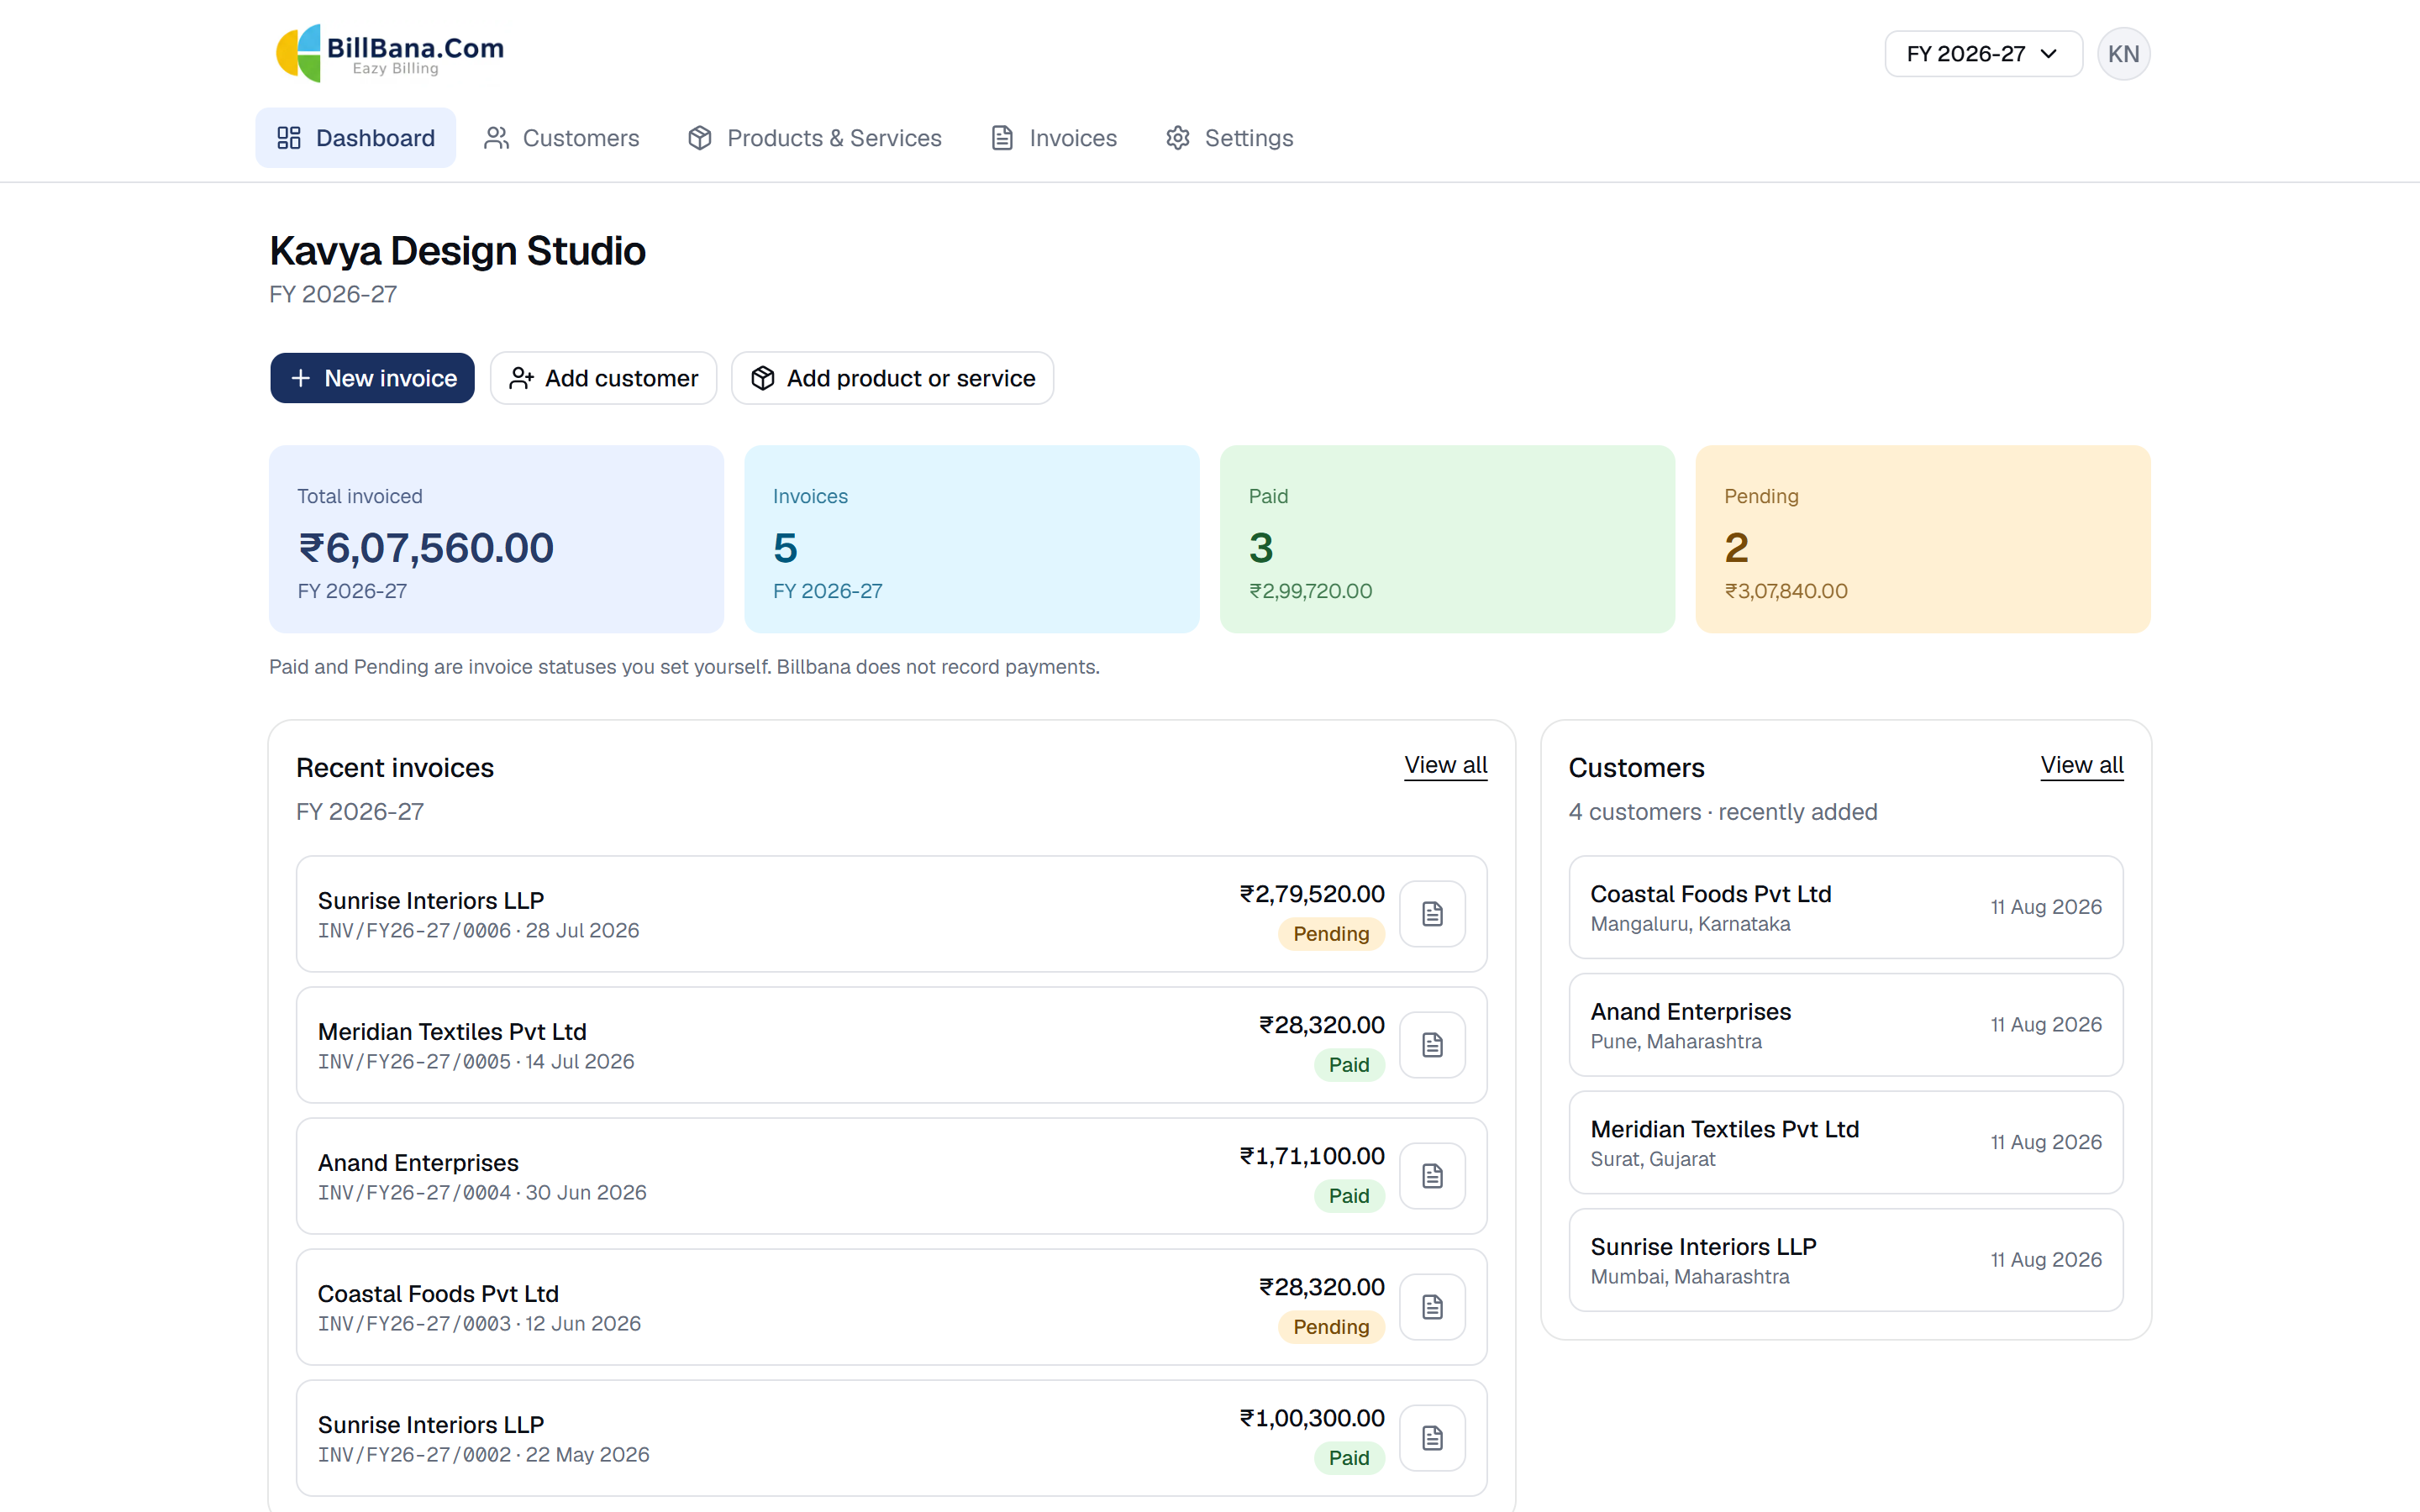This screenshot has height=1512, width=2420.
Task: Click the ₹2,79,520.00 invoice amount
Action: [x=1312, y=894]
